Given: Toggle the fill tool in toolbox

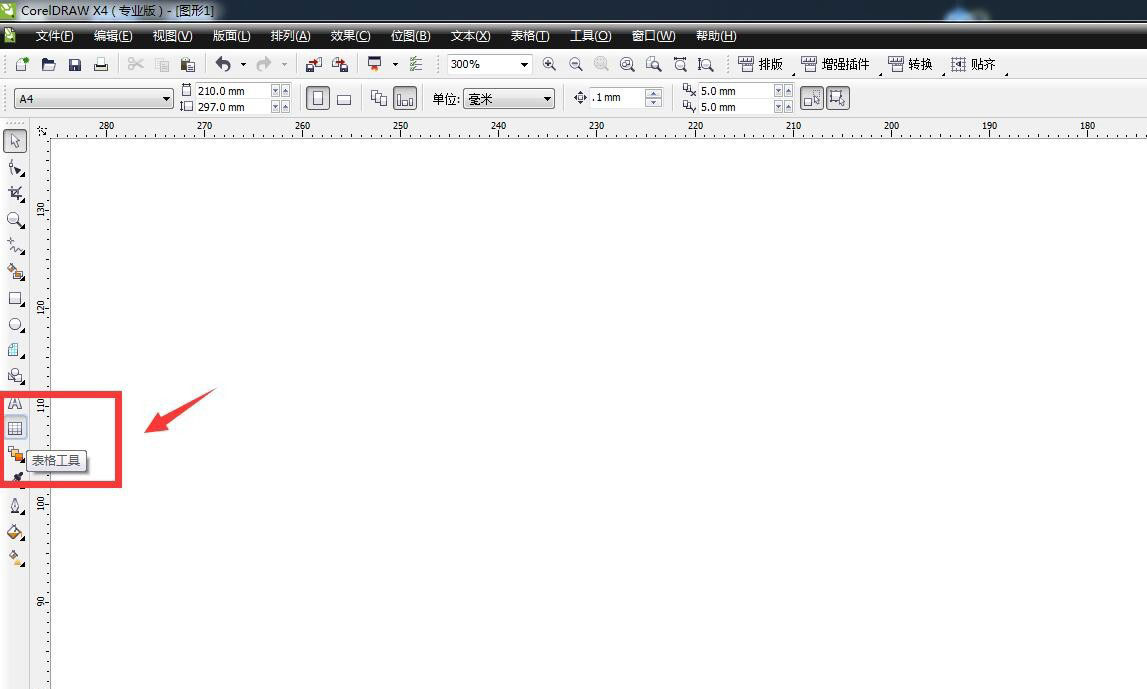Looking at the screenshot, I should point(15,532).
